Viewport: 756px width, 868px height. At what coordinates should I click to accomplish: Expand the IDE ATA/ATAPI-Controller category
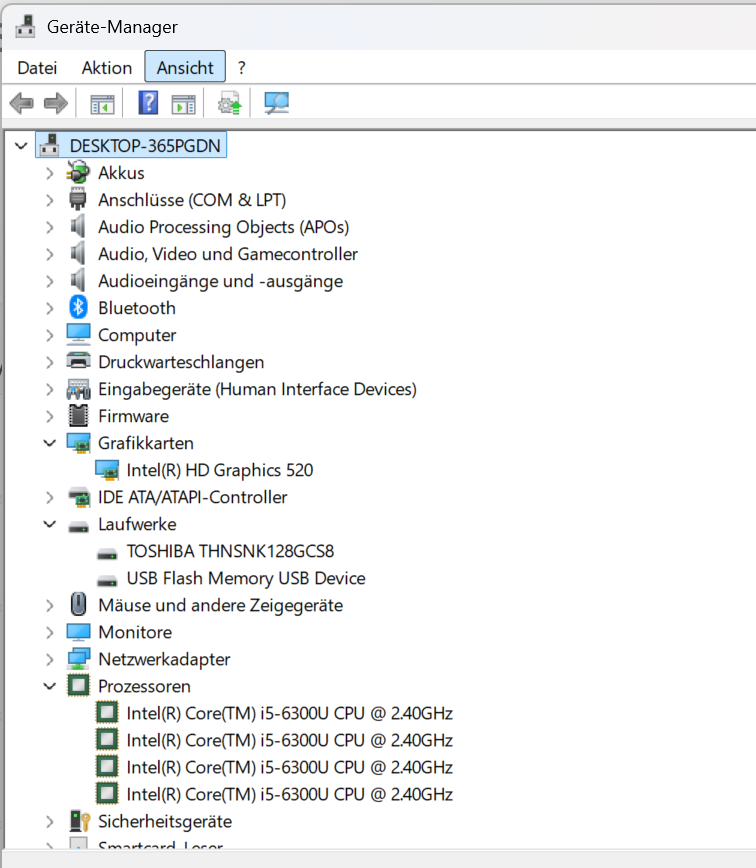[50, 498]
